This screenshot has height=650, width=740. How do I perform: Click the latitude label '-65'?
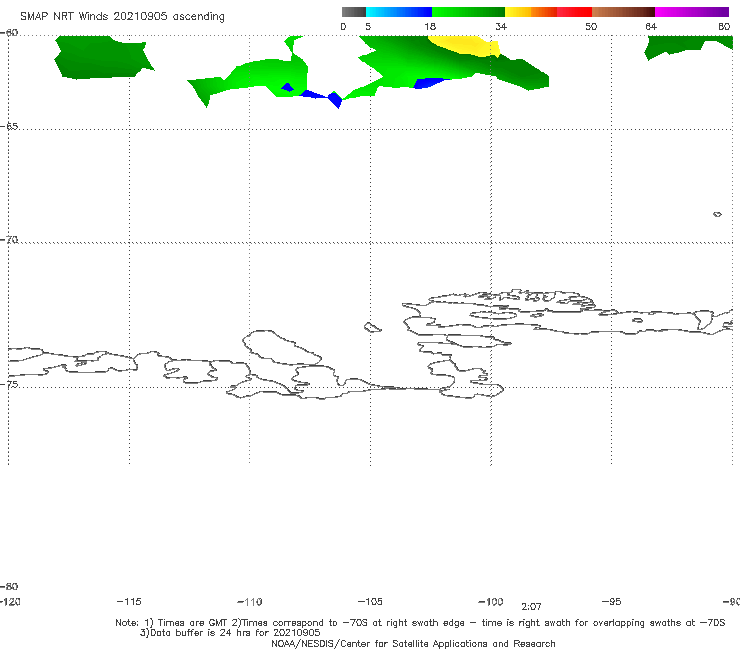click(x=9, y=127)
